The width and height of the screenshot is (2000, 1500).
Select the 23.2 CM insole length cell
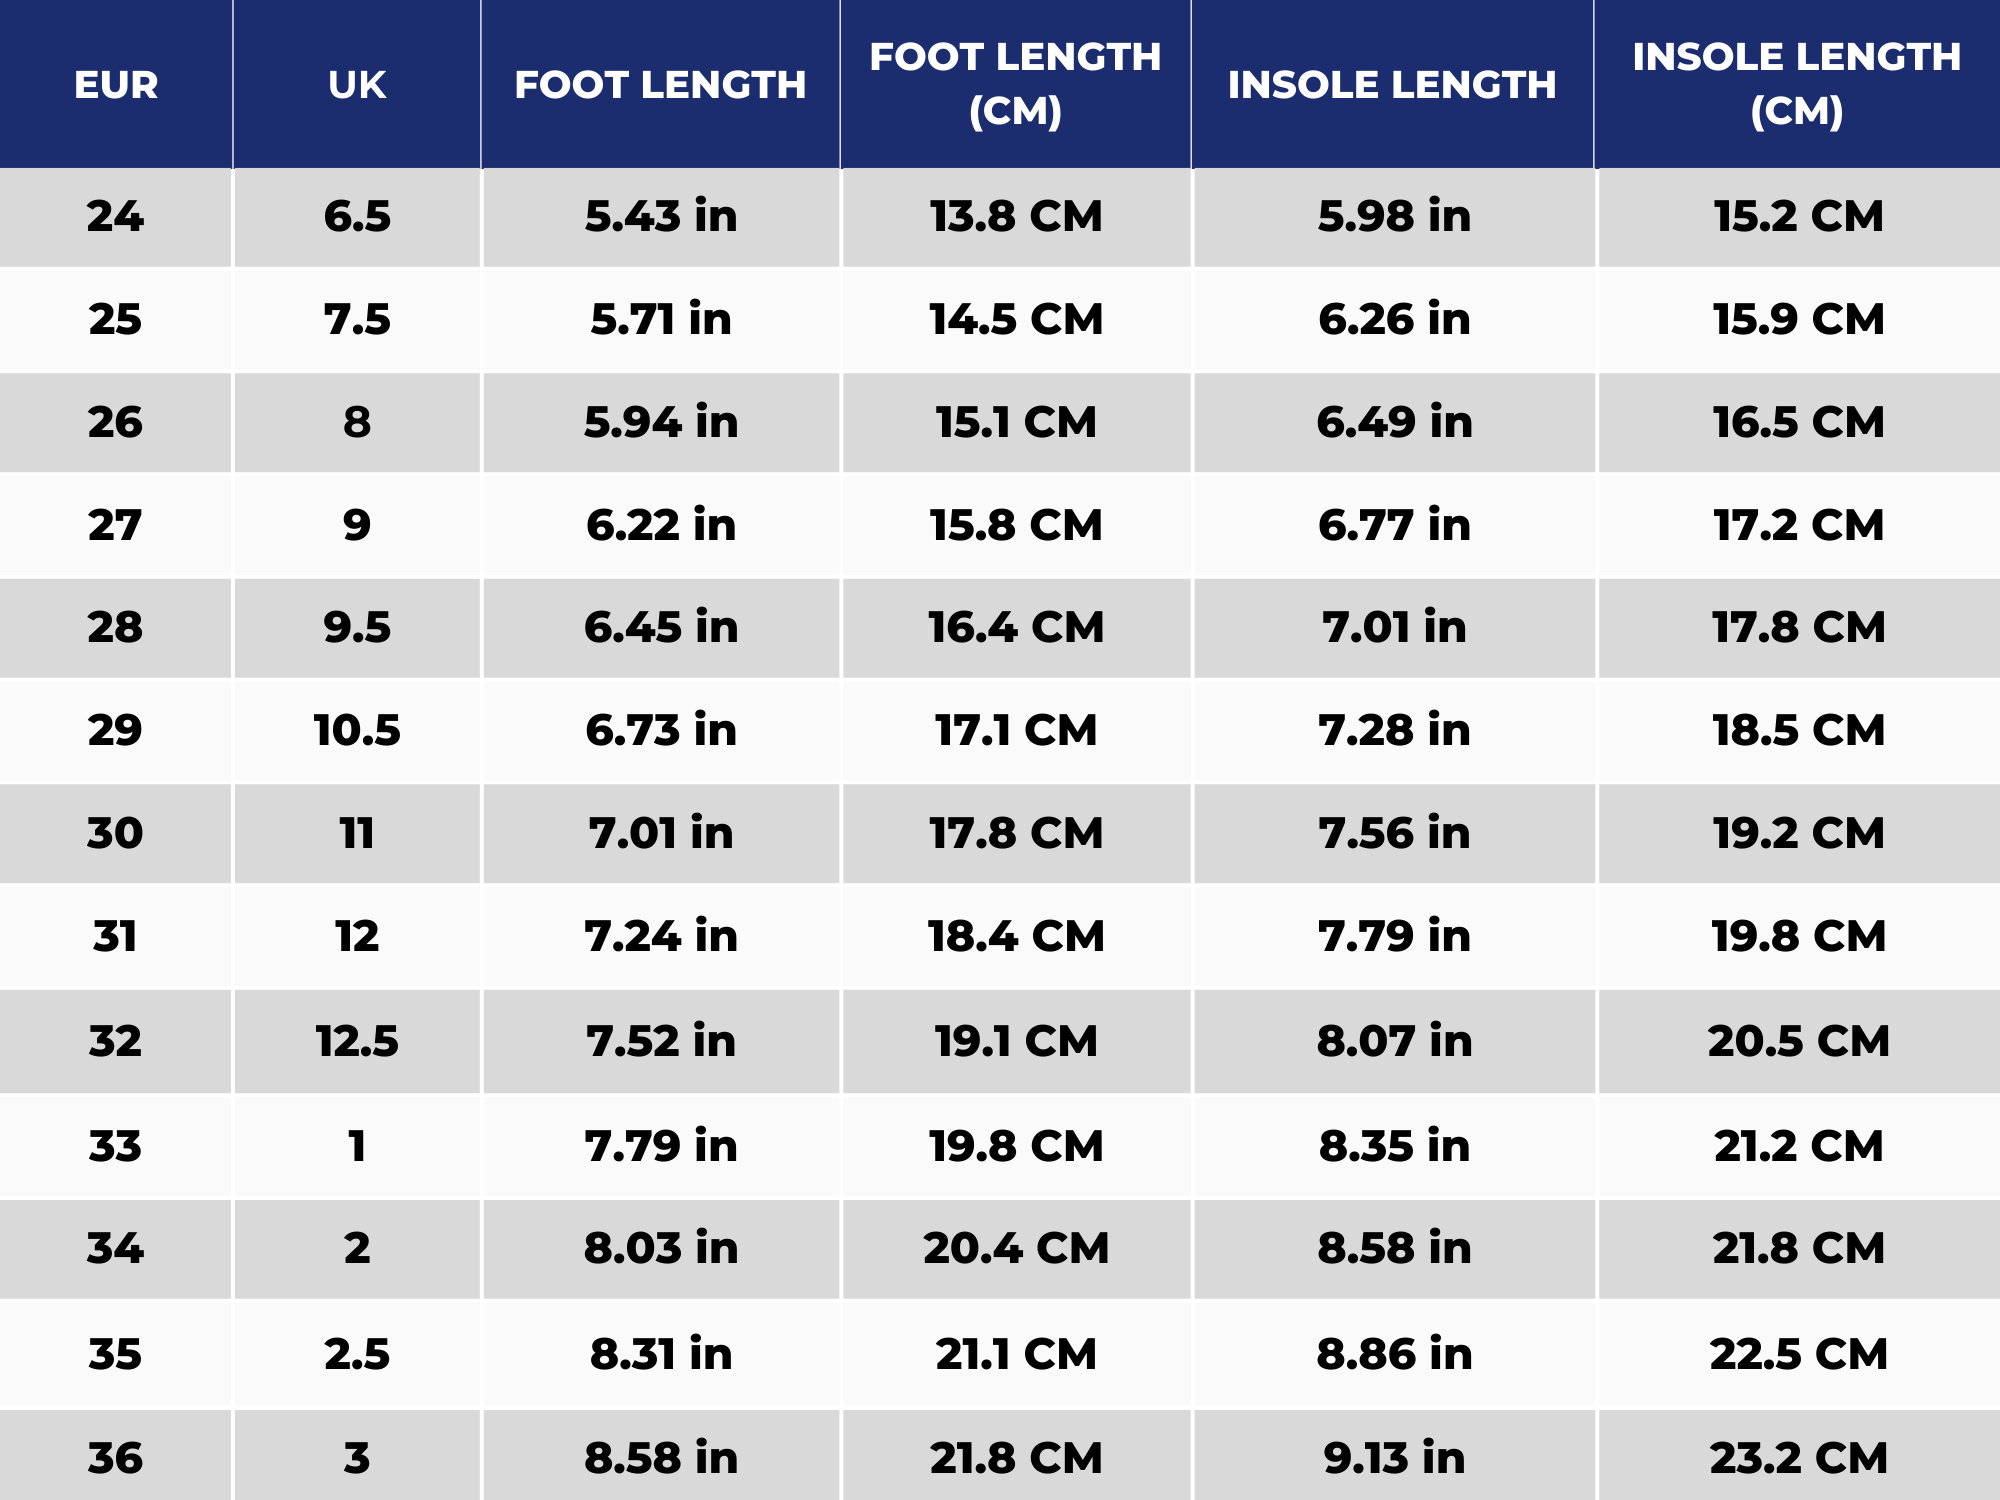tap(1798, 1459)
